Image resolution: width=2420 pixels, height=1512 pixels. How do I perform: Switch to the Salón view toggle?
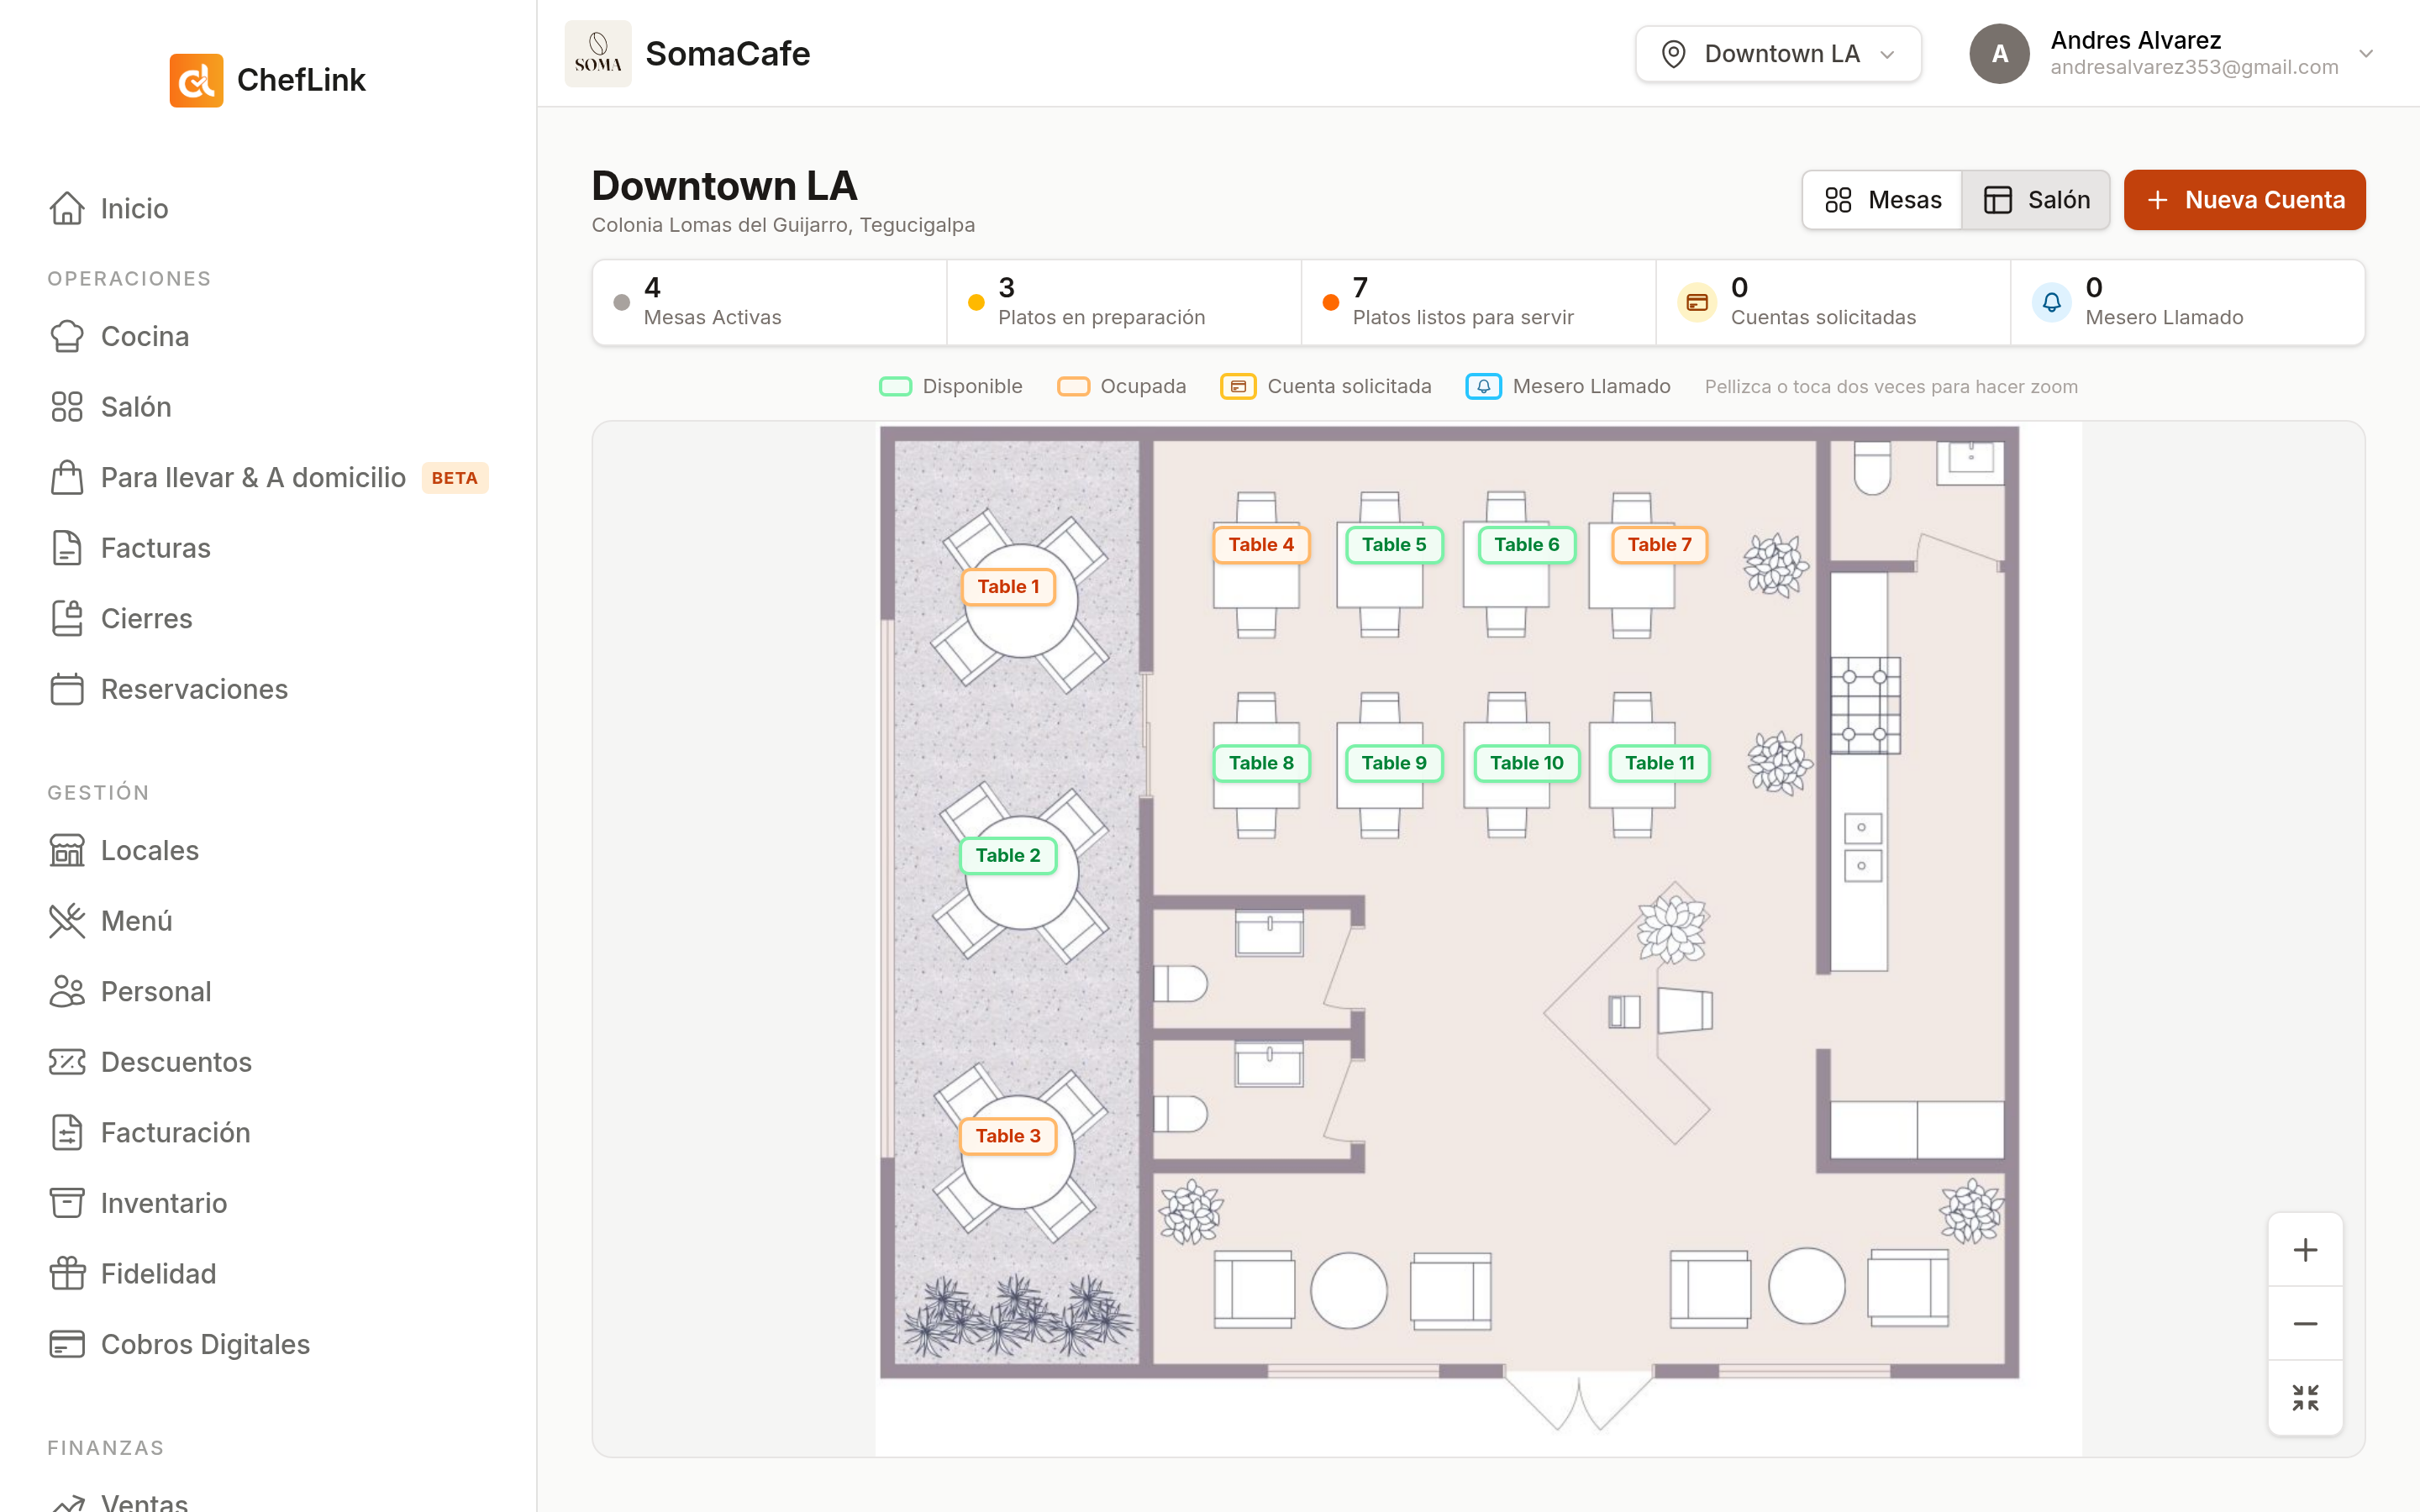(x=2036, y=200)
